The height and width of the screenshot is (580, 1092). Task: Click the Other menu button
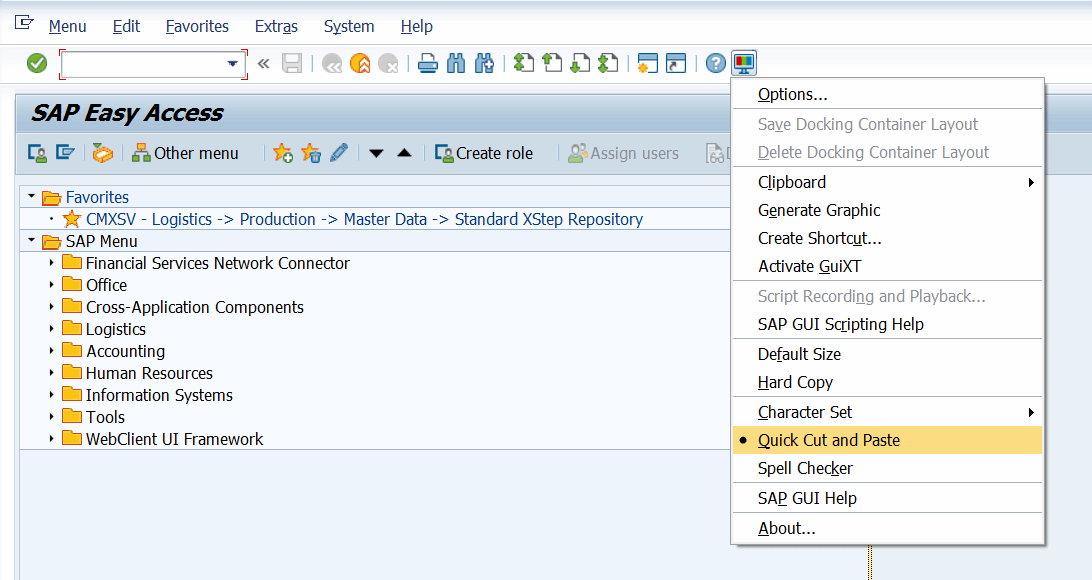(x=185, y=153)
